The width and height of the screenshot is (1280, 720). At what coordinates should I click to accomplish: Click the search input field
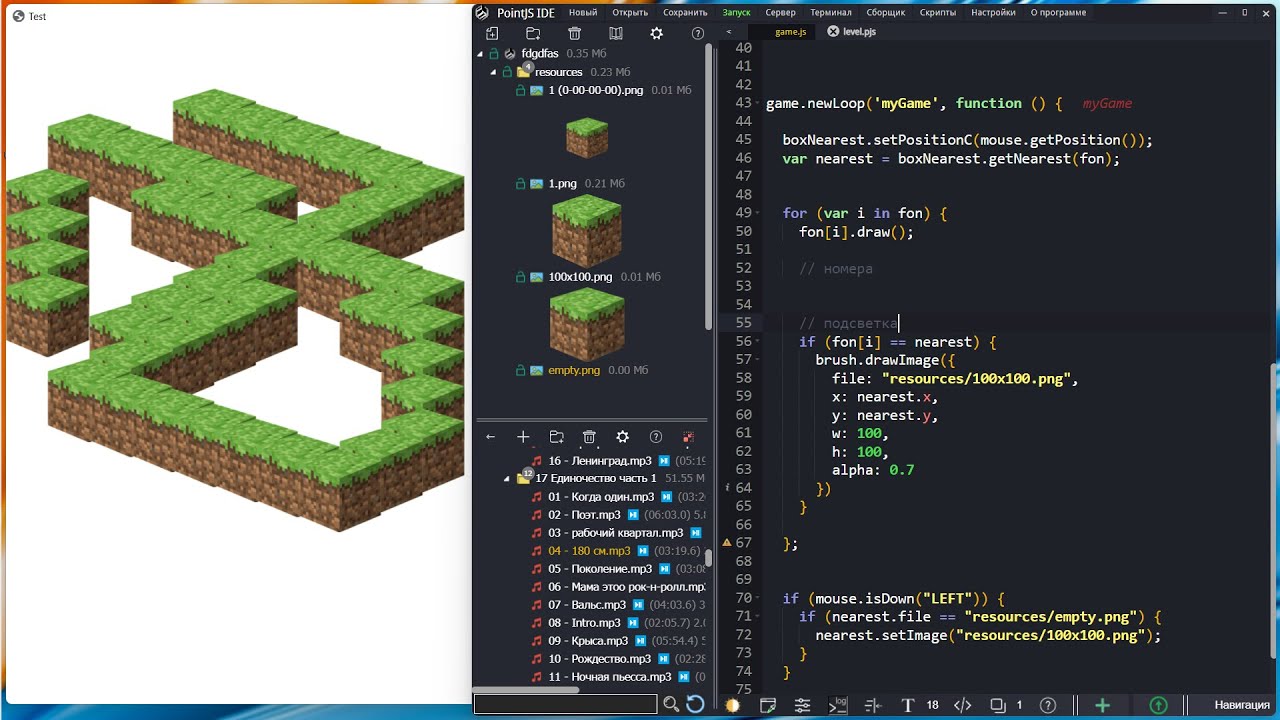coord(565,705)
